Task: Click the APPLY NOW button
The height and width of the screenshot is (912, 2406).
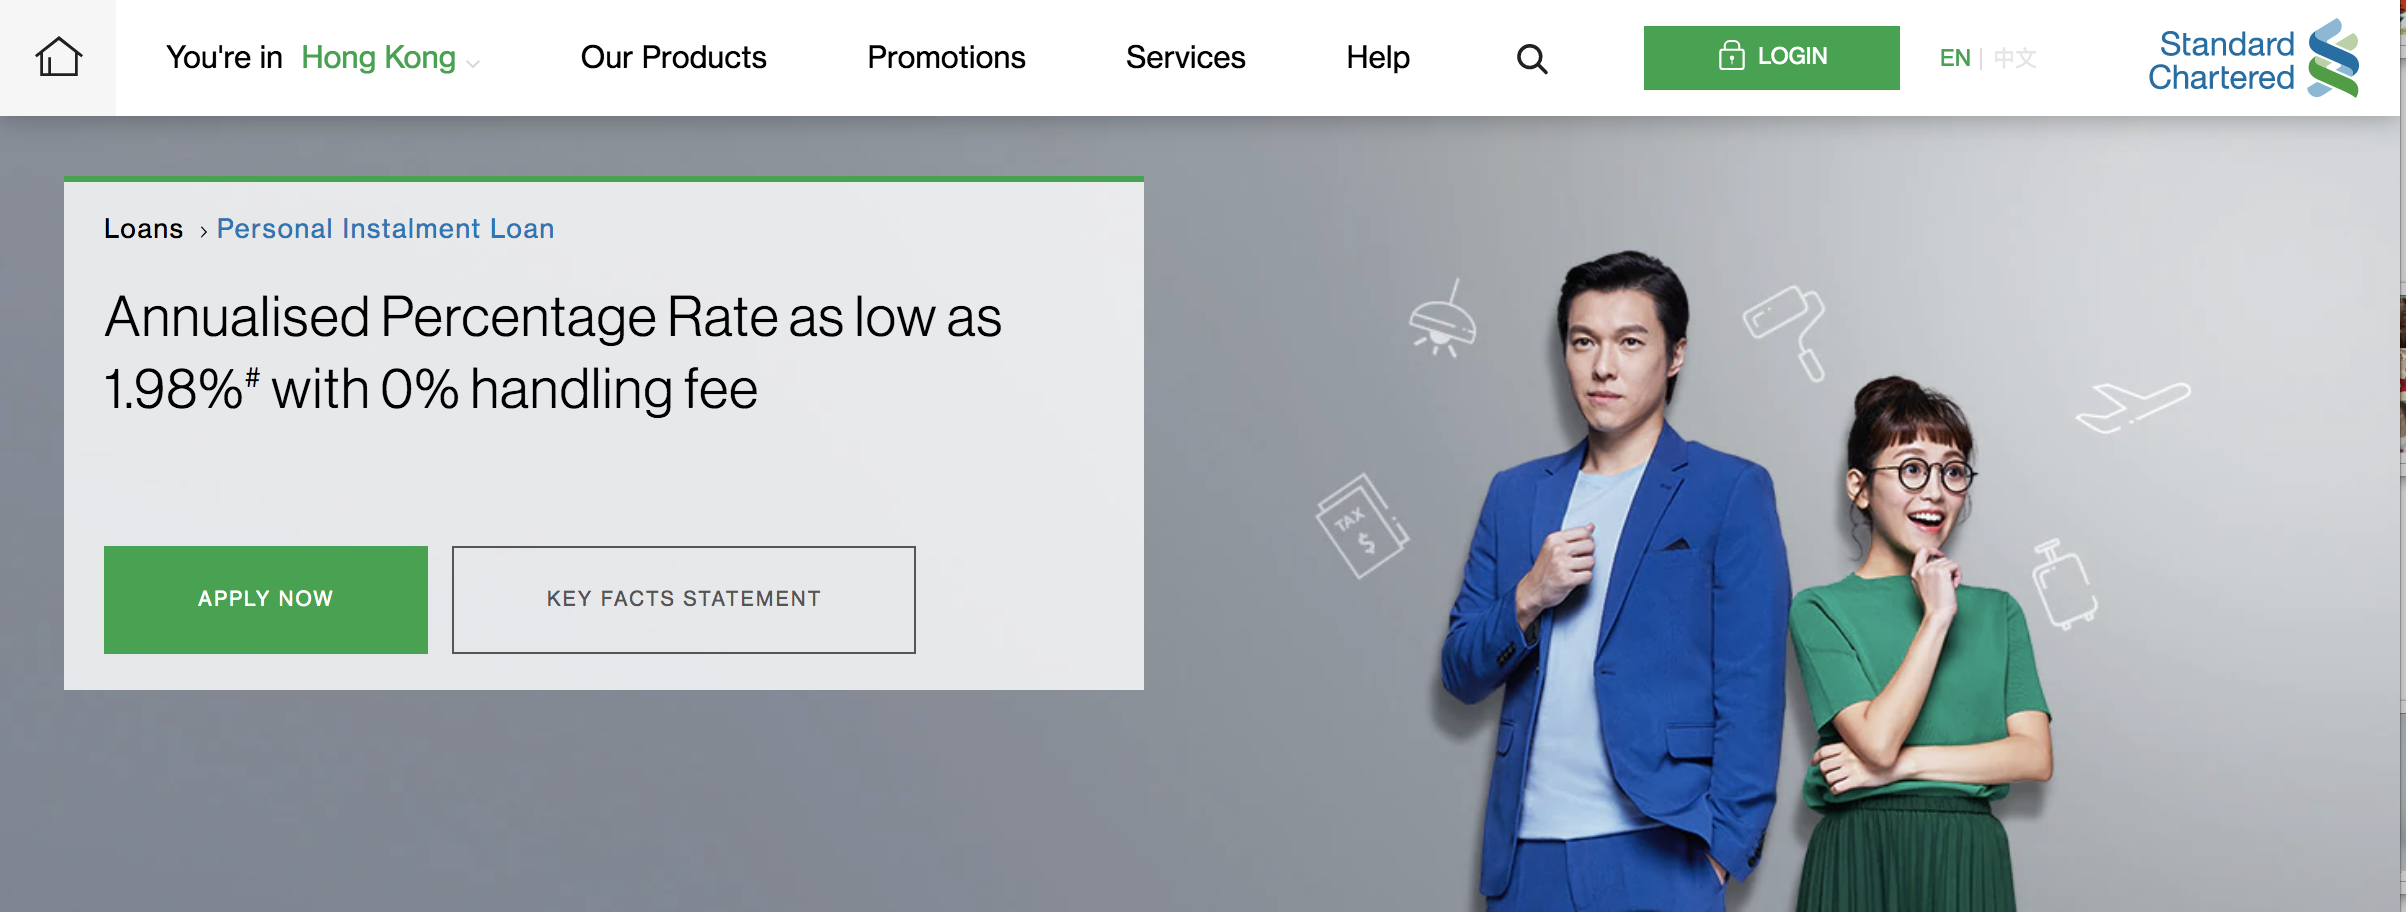Action: pyautogui.click(x=266, y=599)
